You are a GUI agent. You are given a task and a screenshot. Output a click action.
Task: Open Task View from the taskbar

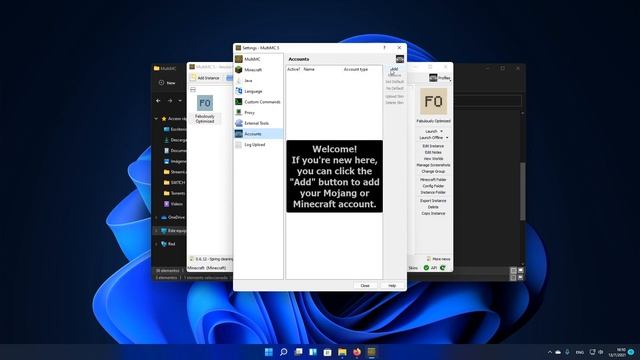[298, 352]
